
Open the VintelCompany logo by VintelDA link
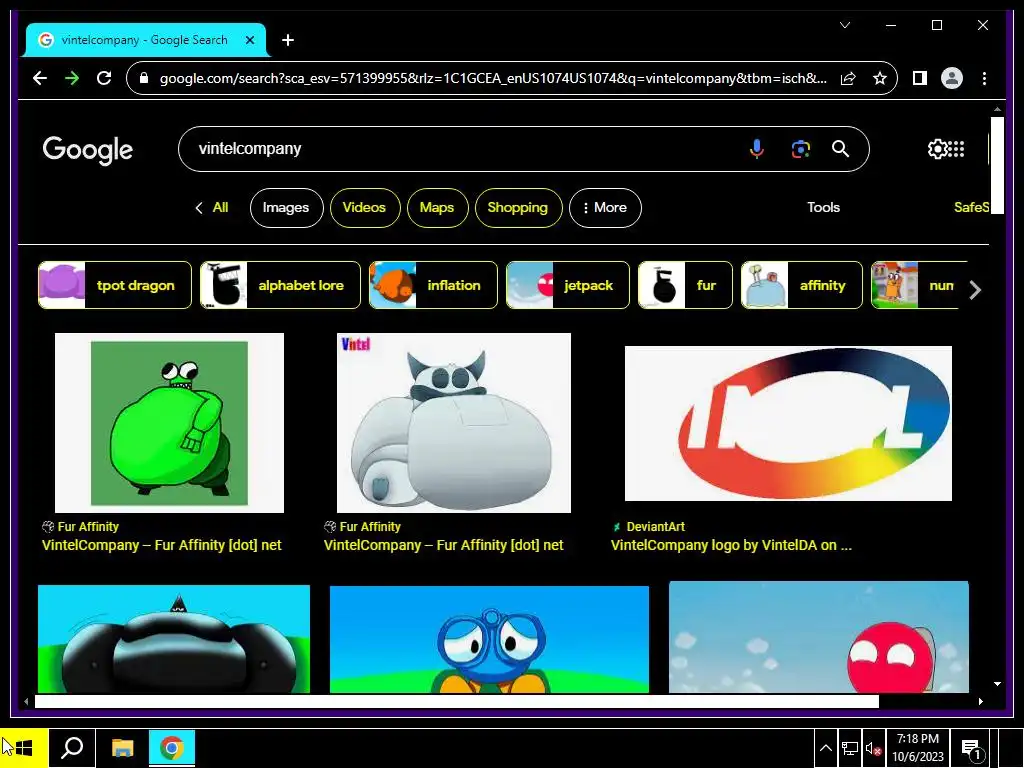click(731, 545)
